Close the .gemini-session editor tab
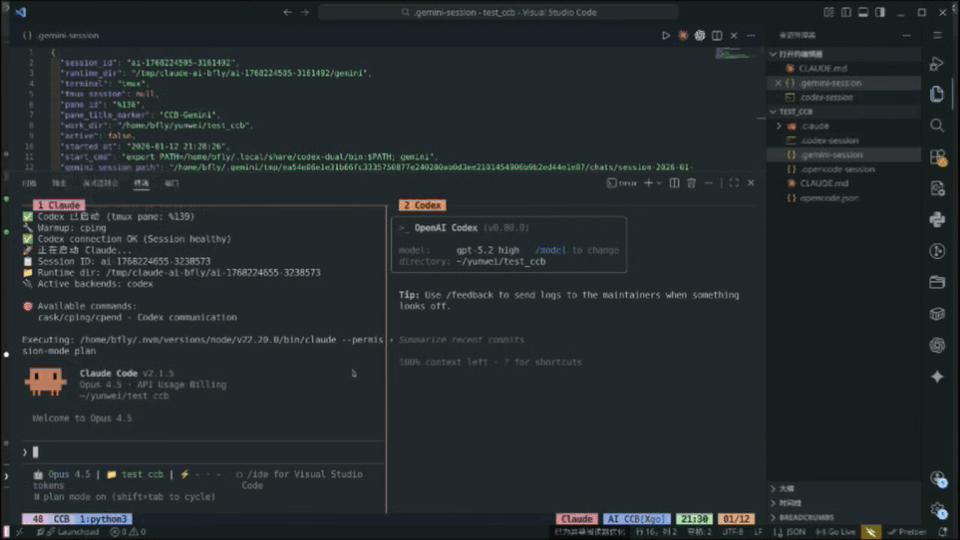 [x=734, y=36]
